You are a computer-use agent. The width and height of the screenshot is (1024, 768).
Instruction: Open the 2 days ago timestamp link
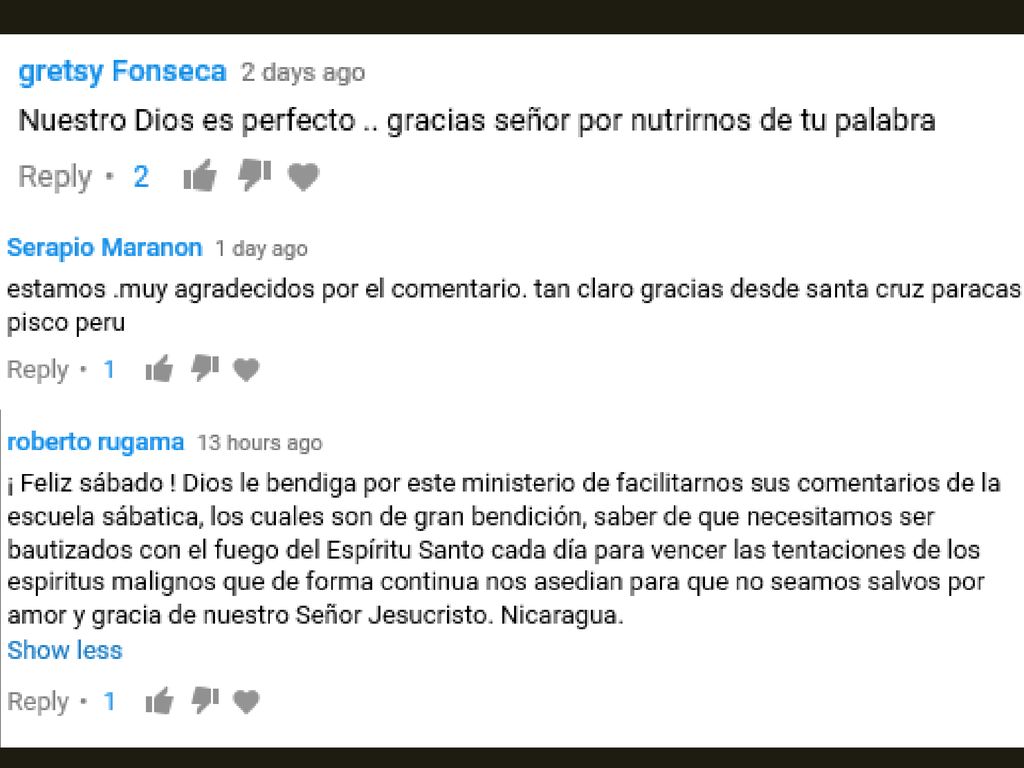point(302,72)
